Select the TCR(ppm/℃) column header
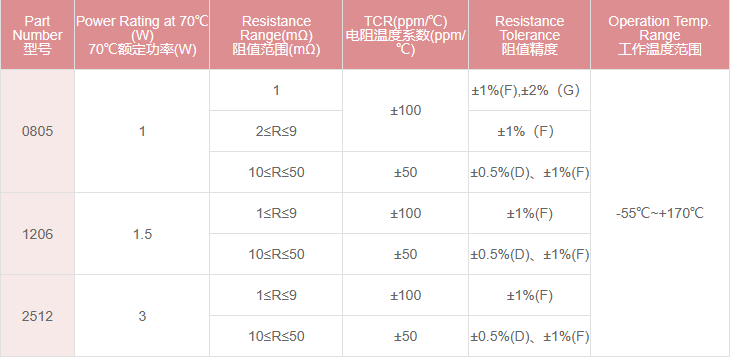 point(406,35)
